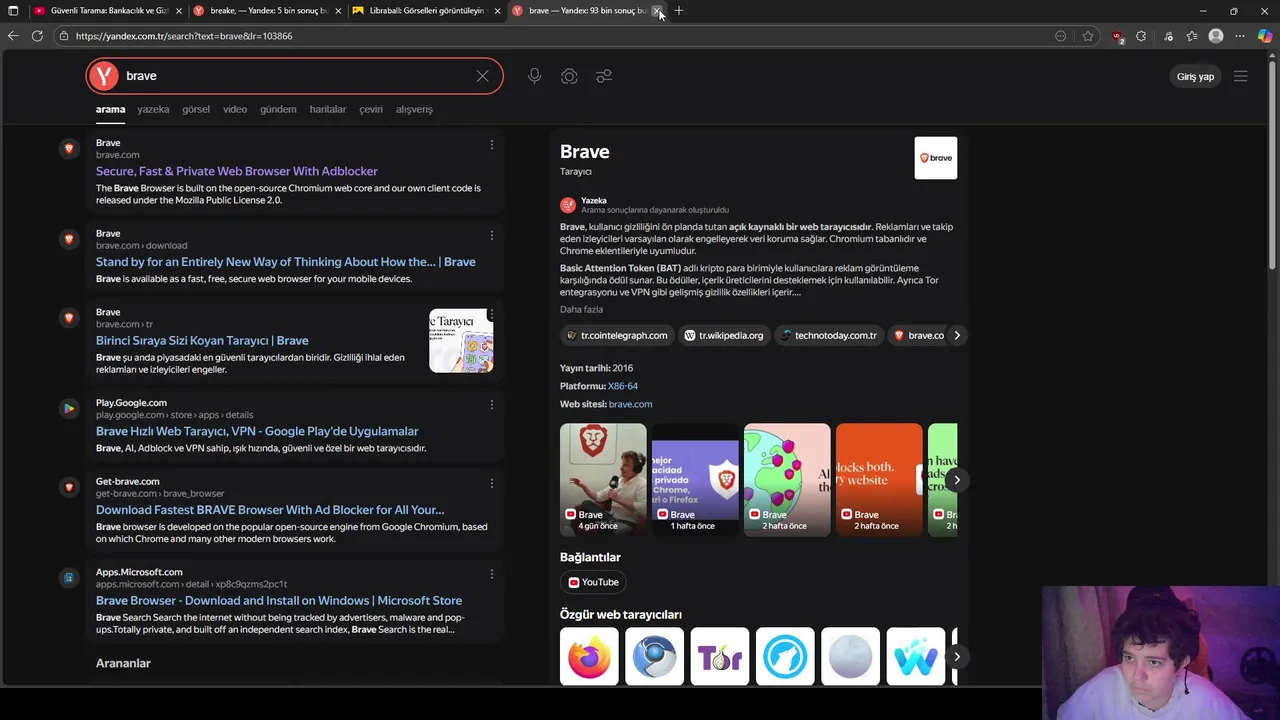
Task: Open search settings sliders icon
Action: point(604,76)
